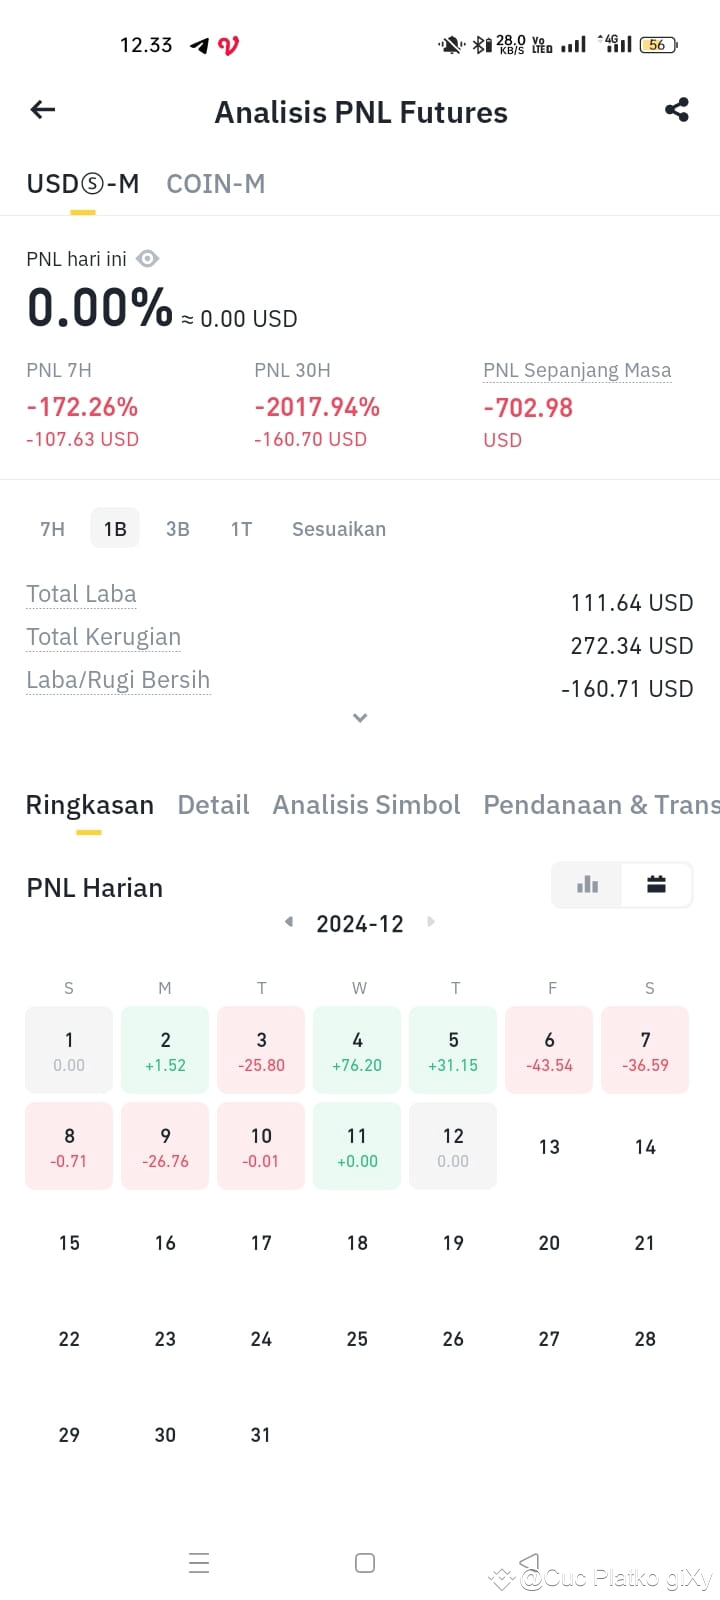This screenshot has width=720, height=1600.
Task: Go to next month arrow
Action: 431,922
